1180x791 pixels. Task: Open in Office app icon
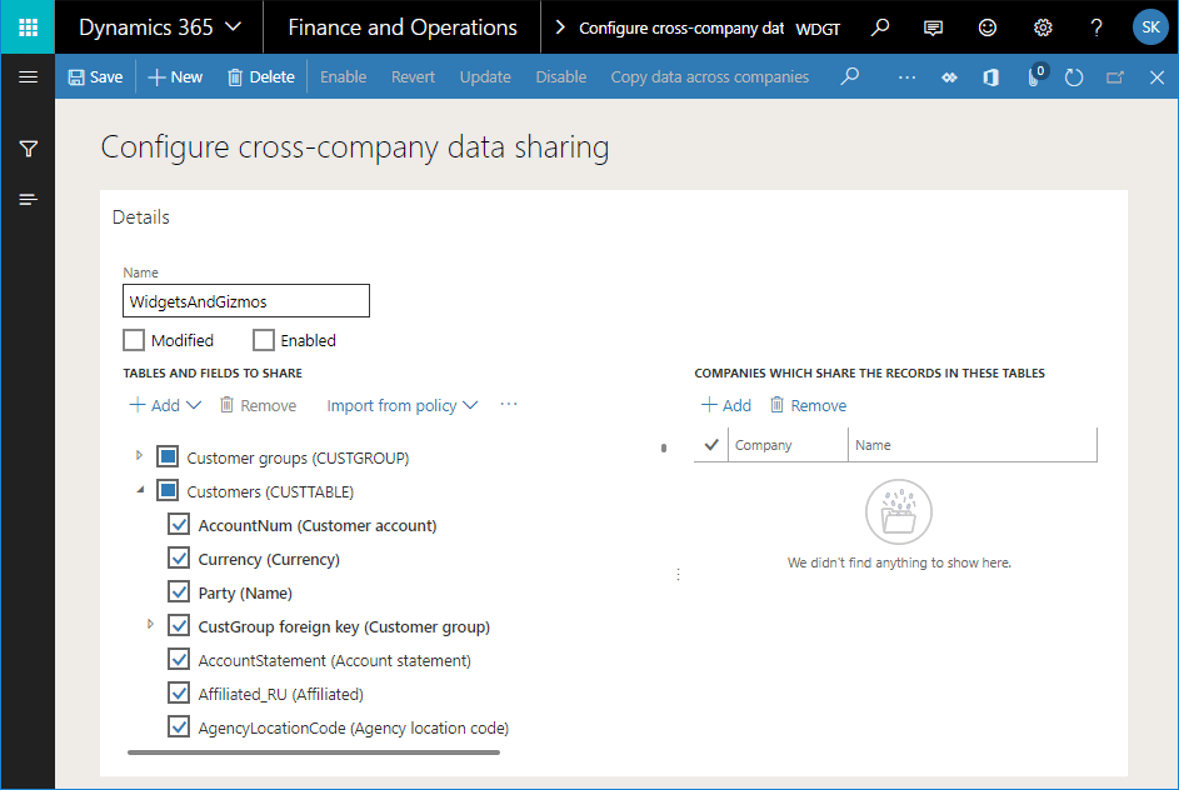[991, 78]
